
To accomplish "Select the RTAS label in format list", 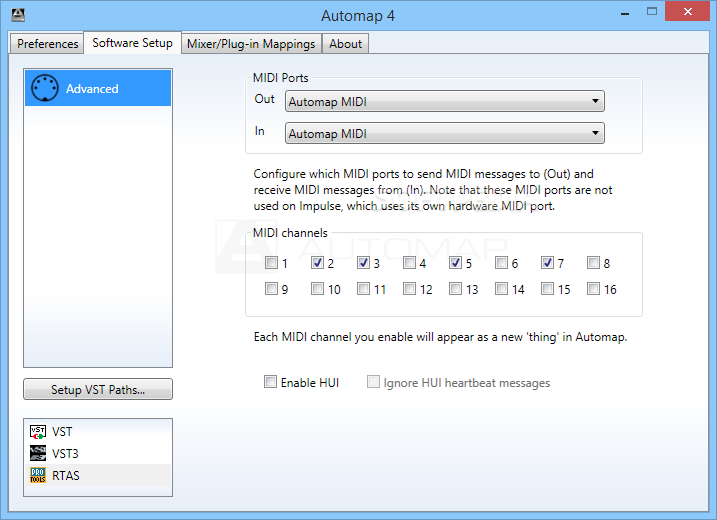I will tap(66, 476).
